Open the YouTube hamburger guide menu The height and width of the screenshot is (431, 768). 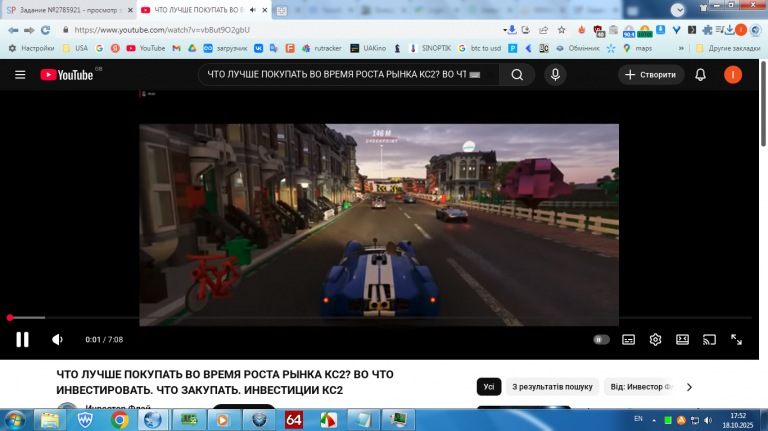pyautogui.click(x=20, y=75)
